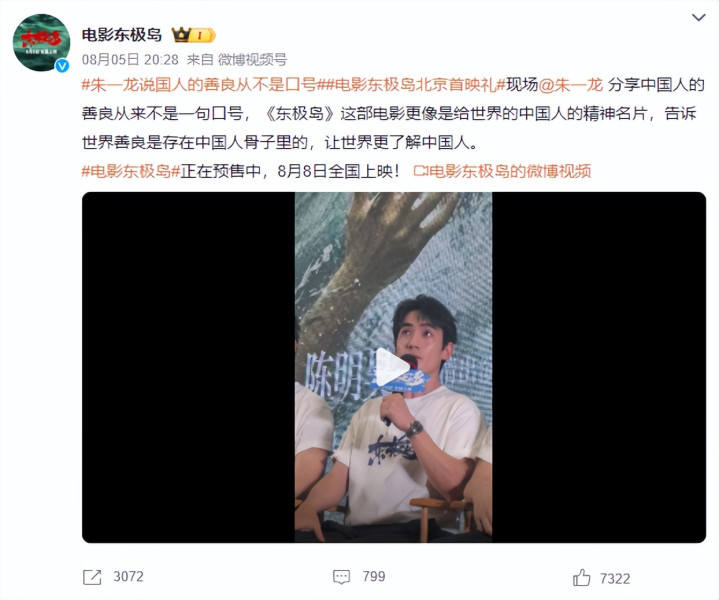Click the repost share icon
719x600 pixels.
tap(92, 577)
